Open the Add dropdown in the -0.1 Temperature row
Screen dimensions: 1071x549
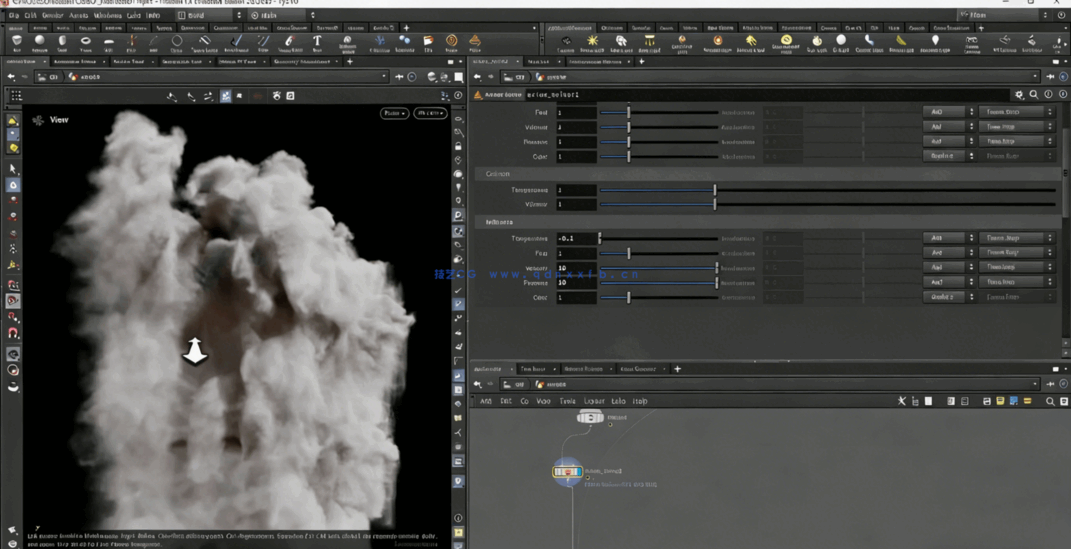coord(949,238)
